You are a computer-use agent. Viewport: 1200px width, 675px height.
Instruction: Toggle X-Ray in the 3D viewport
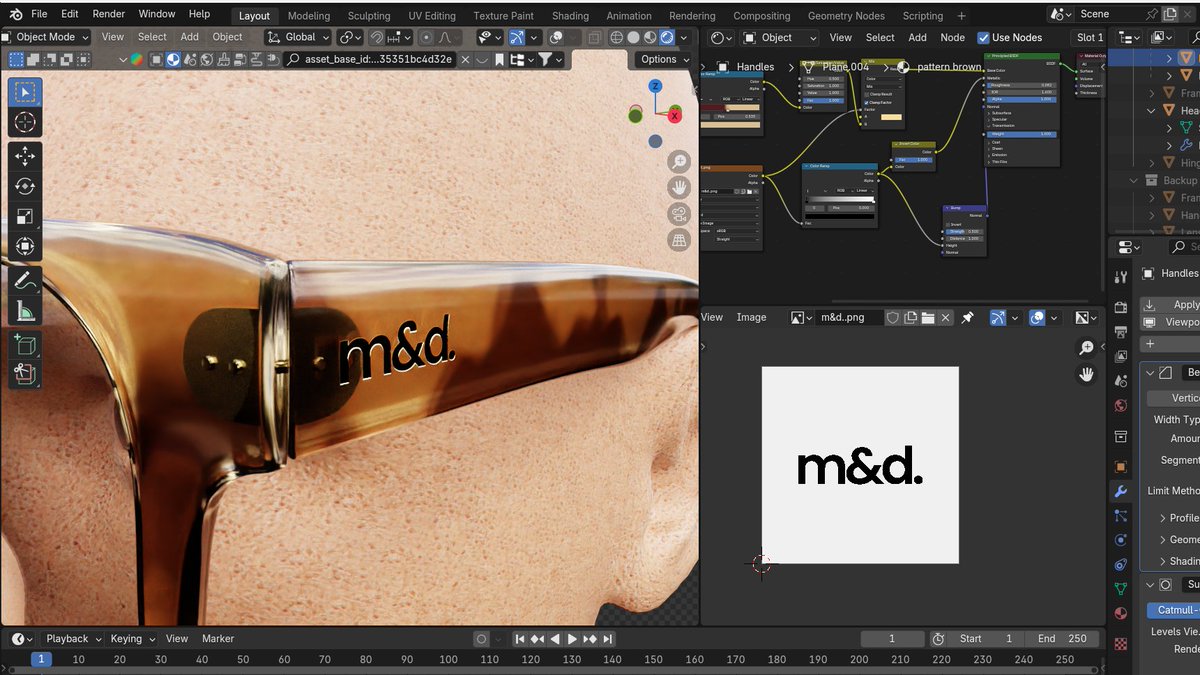click(594, 37)
